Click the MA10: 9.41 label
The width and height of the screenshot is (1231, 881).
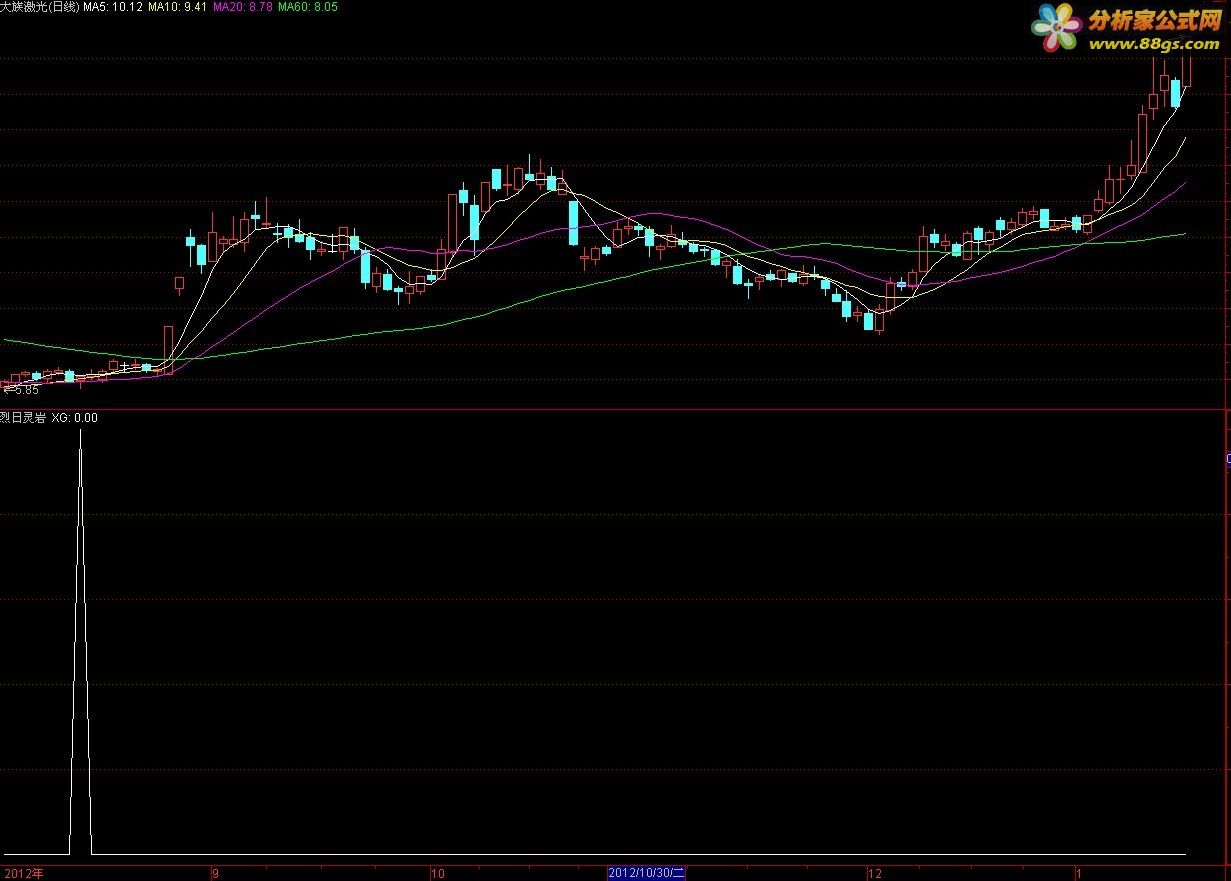[178, 7]
